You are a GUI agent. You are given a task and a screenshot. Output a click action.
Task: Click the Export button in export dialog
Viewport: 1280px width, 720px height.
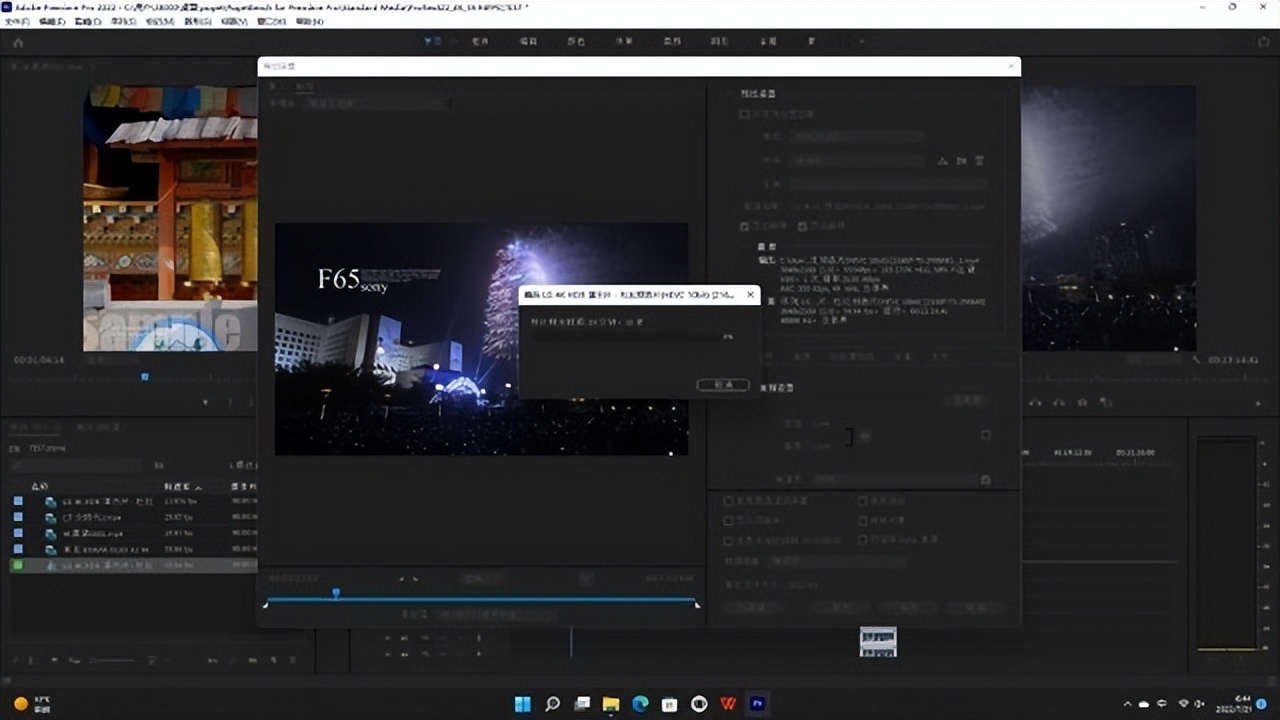point(908,607)
